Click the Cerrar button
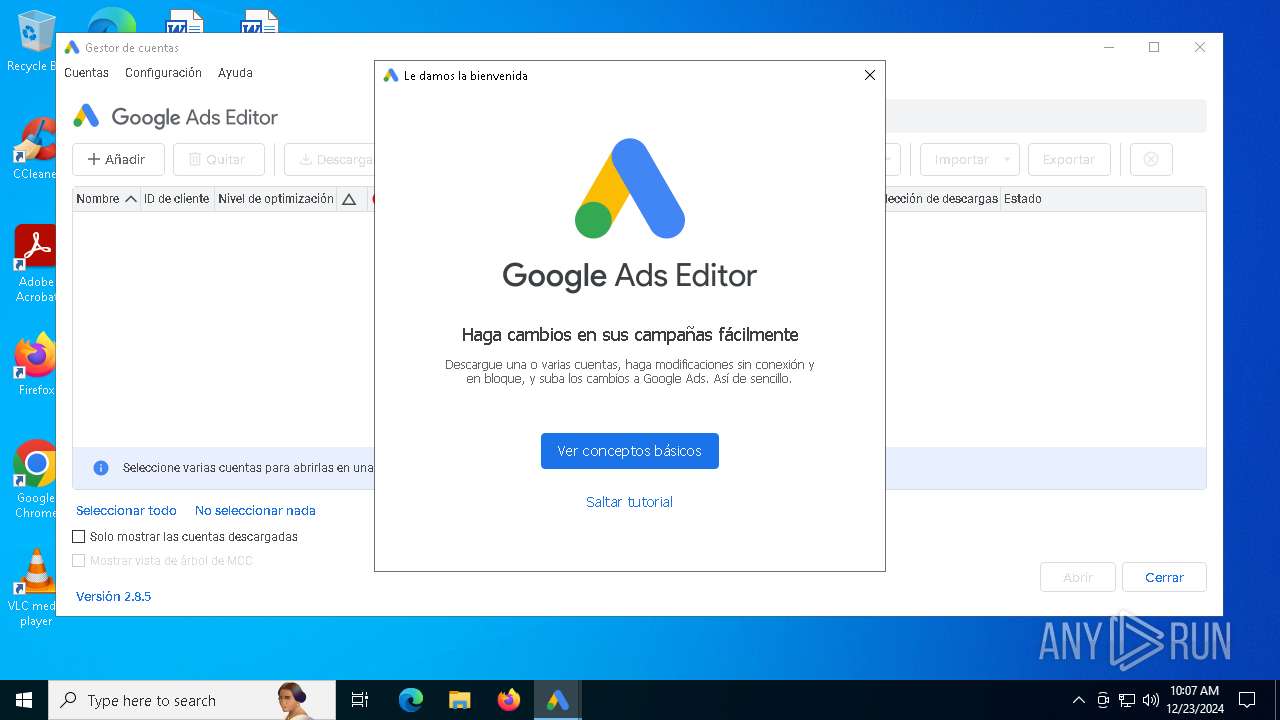This screenshot has width=1280, height=720. click(x=1164, y=577)
